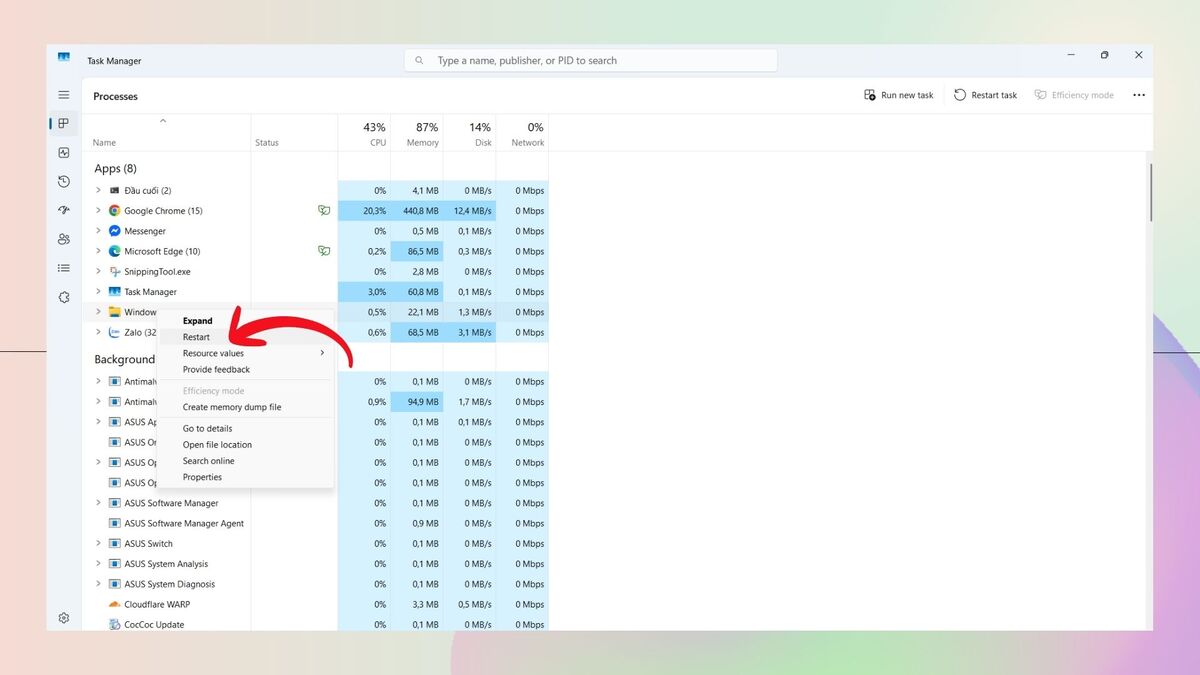This screenshot has height=675, width=1200.
Task: Click efficiency leaf icon on Google Chrome row
Action: pos(324,211)
